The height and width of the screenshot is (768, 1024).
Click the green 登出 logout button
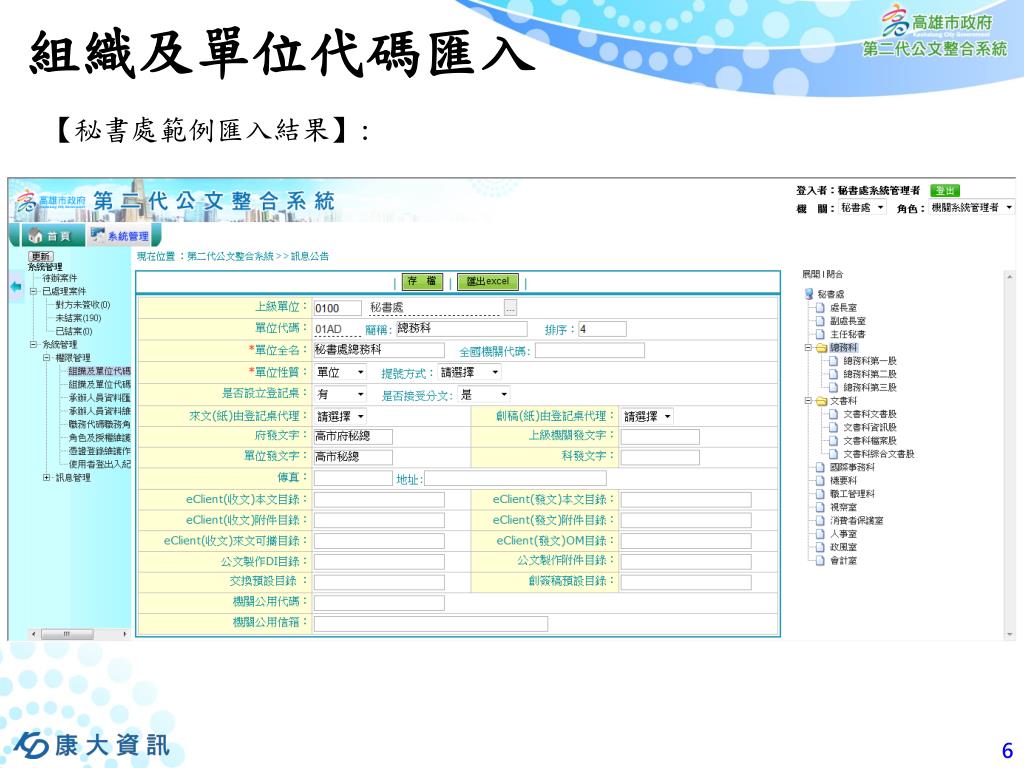(945, 191)
